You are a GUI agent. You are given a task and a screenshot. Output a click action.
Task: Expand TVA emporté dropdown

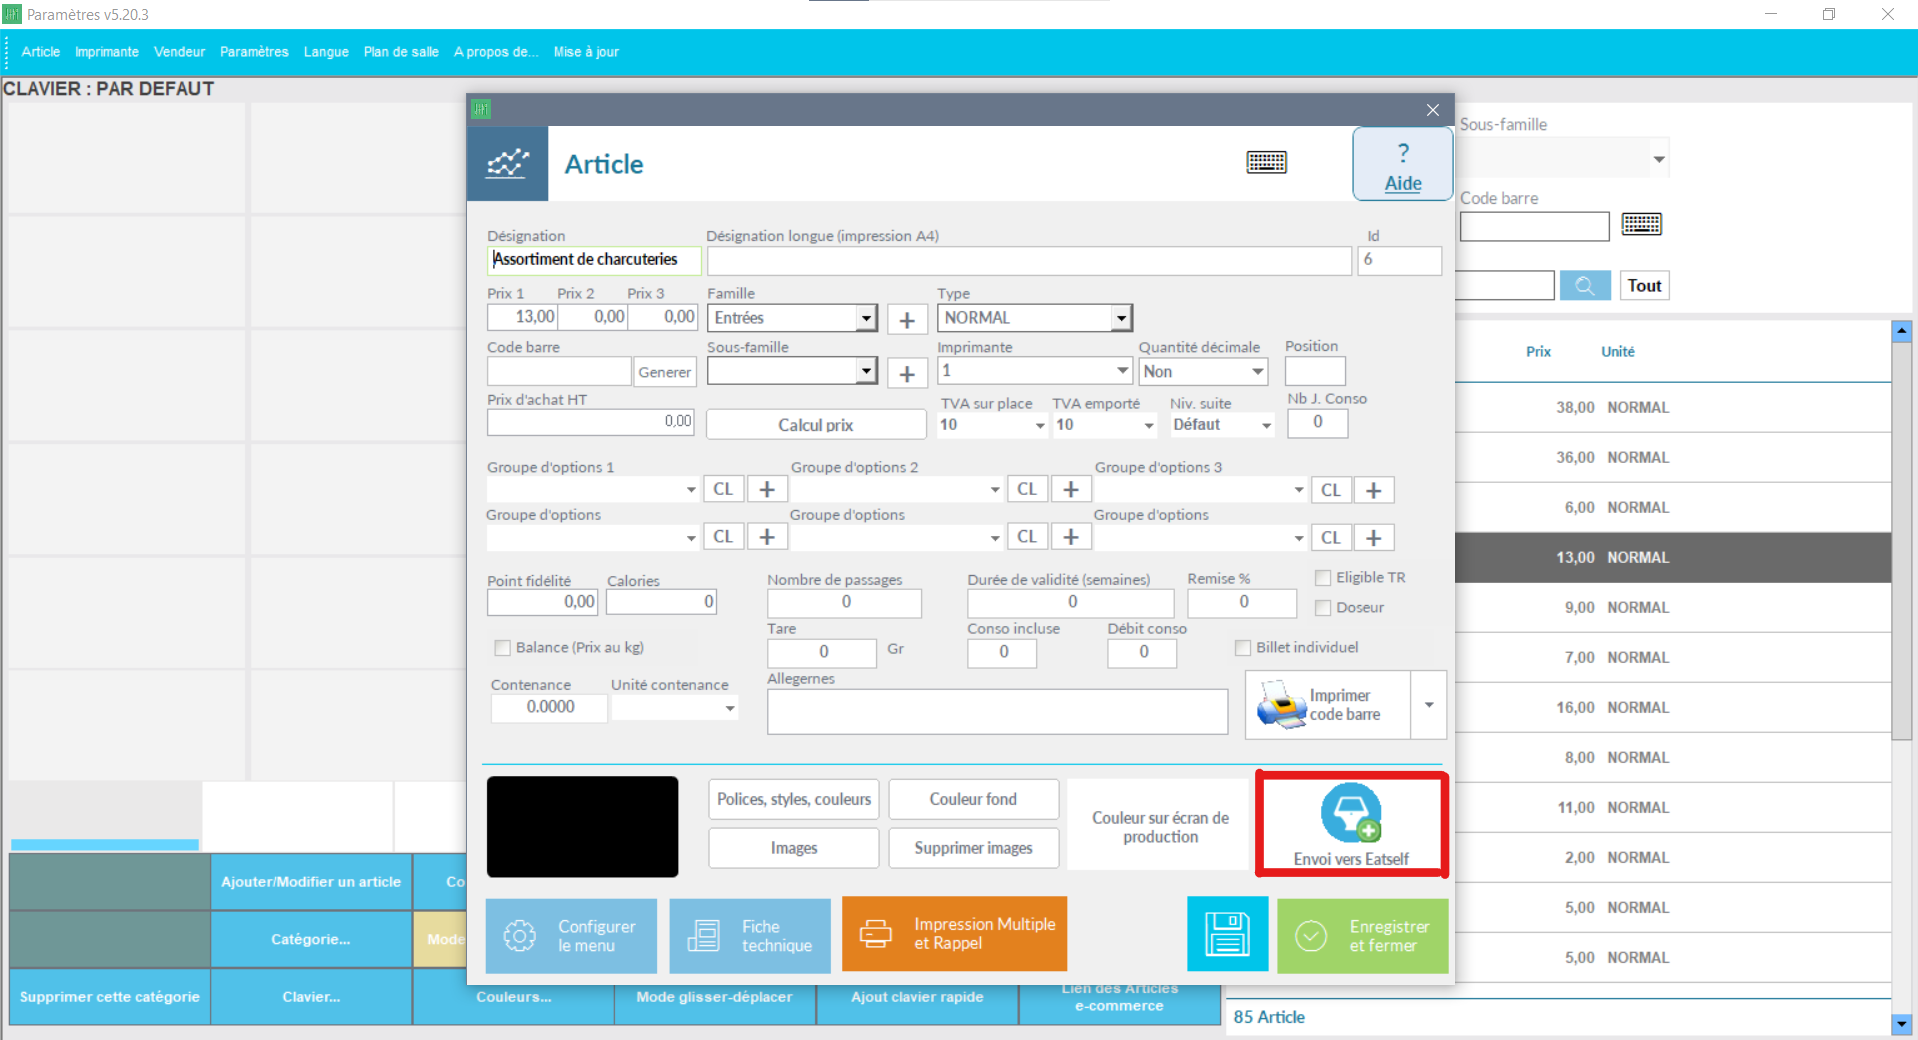click(x=1149, y=425)
